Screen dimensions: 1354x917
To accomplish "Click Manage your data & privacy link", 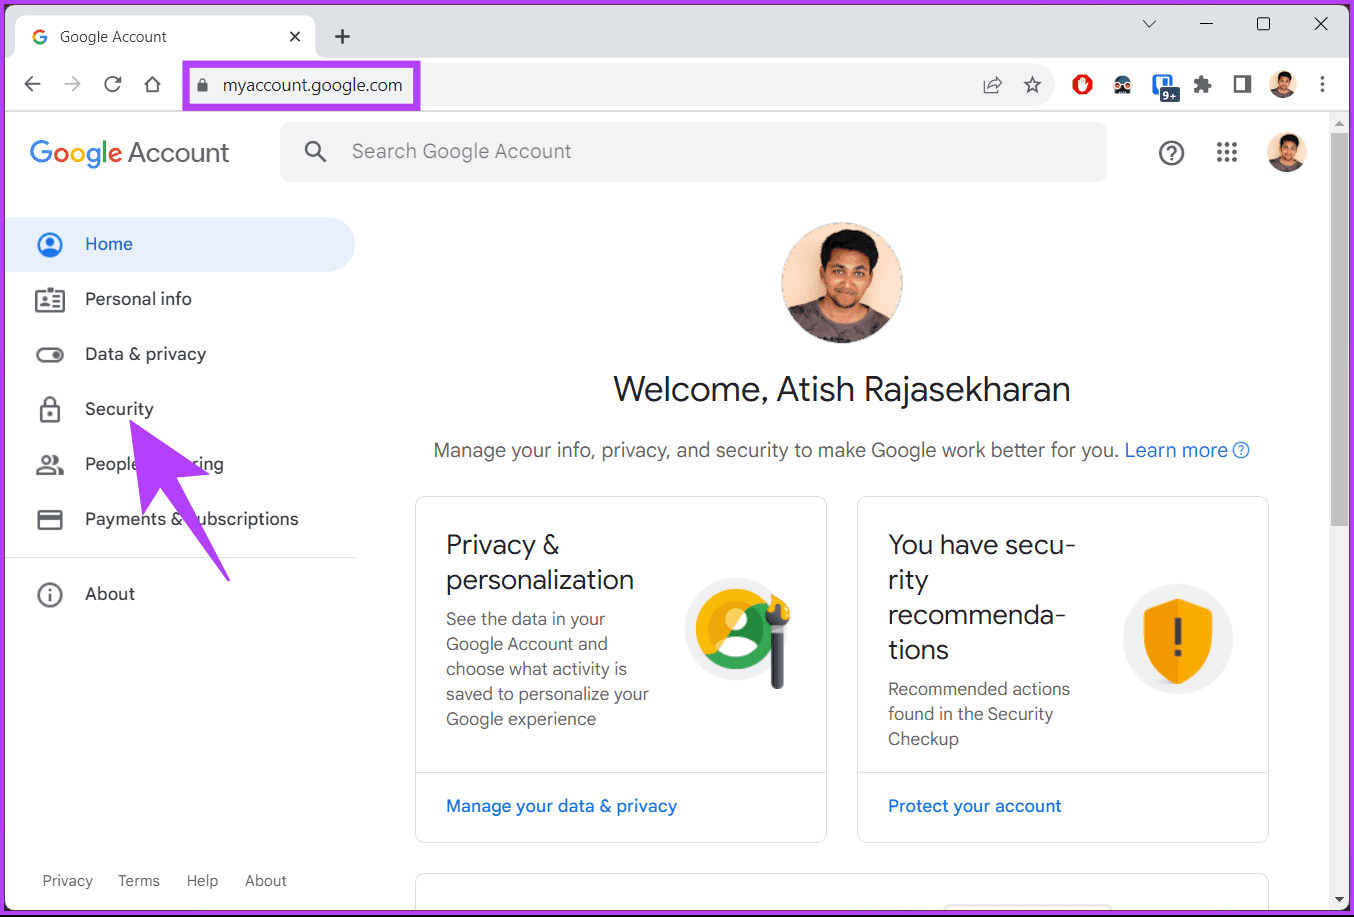I will (561, 806).
